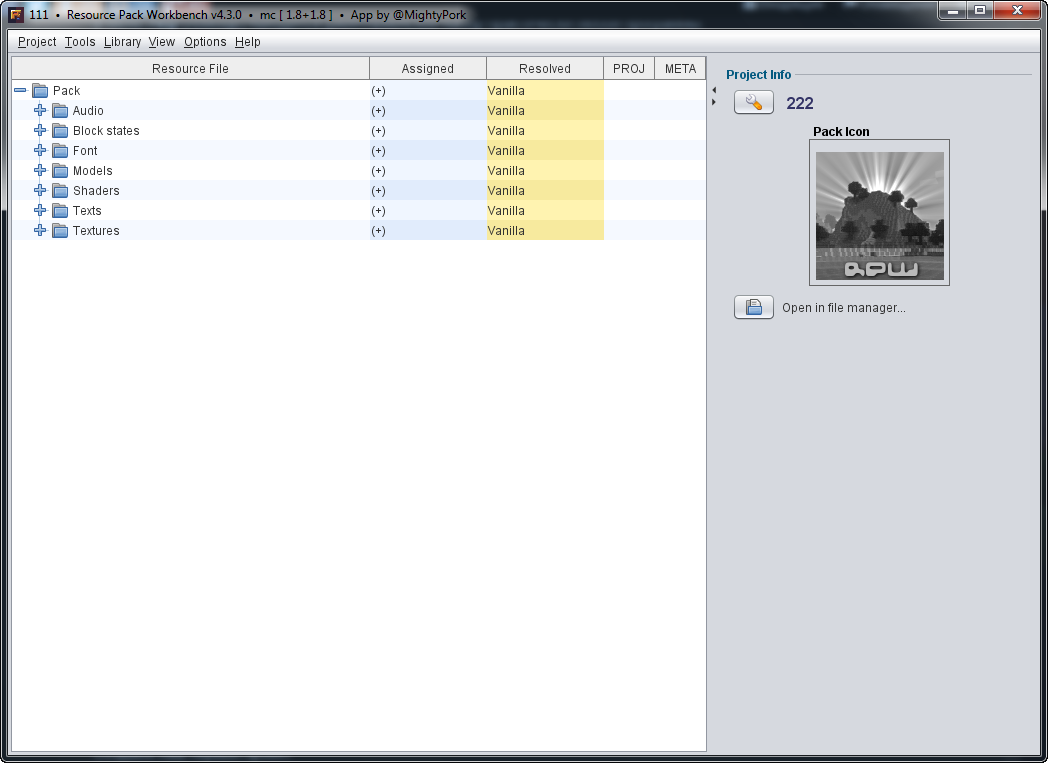Open the Library menu
The image size is (1048, 763).
(122, 42)
